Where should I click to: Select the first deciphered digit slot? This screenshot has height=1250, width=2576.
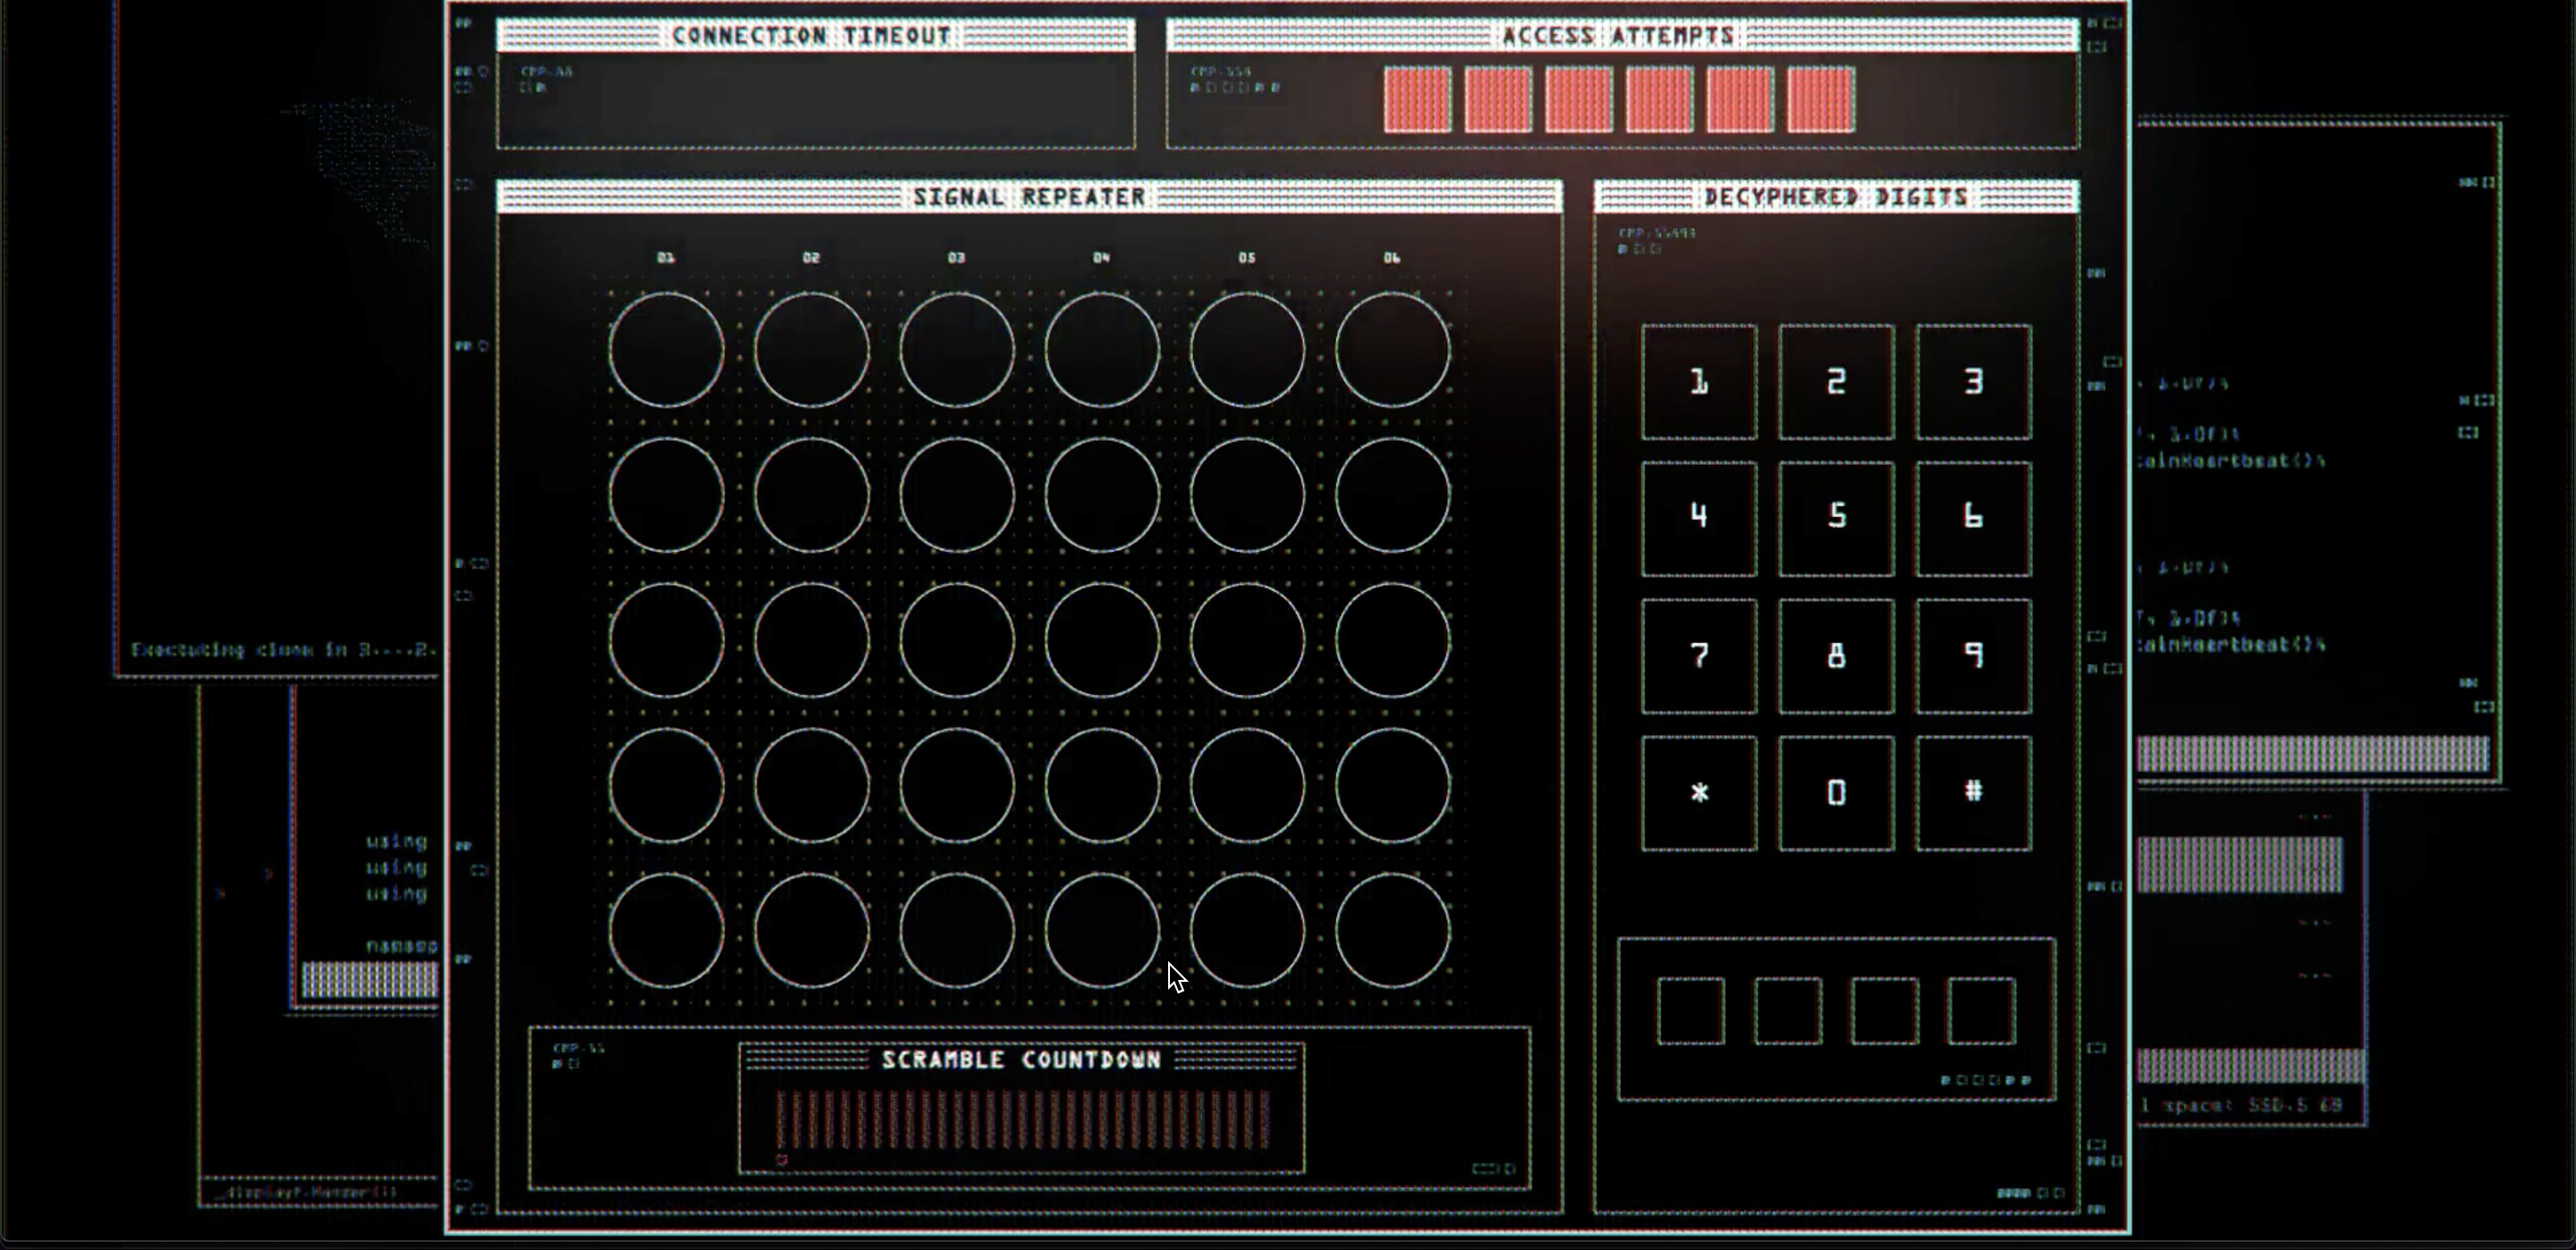pyautogui.click(x=1691, y=1011)
